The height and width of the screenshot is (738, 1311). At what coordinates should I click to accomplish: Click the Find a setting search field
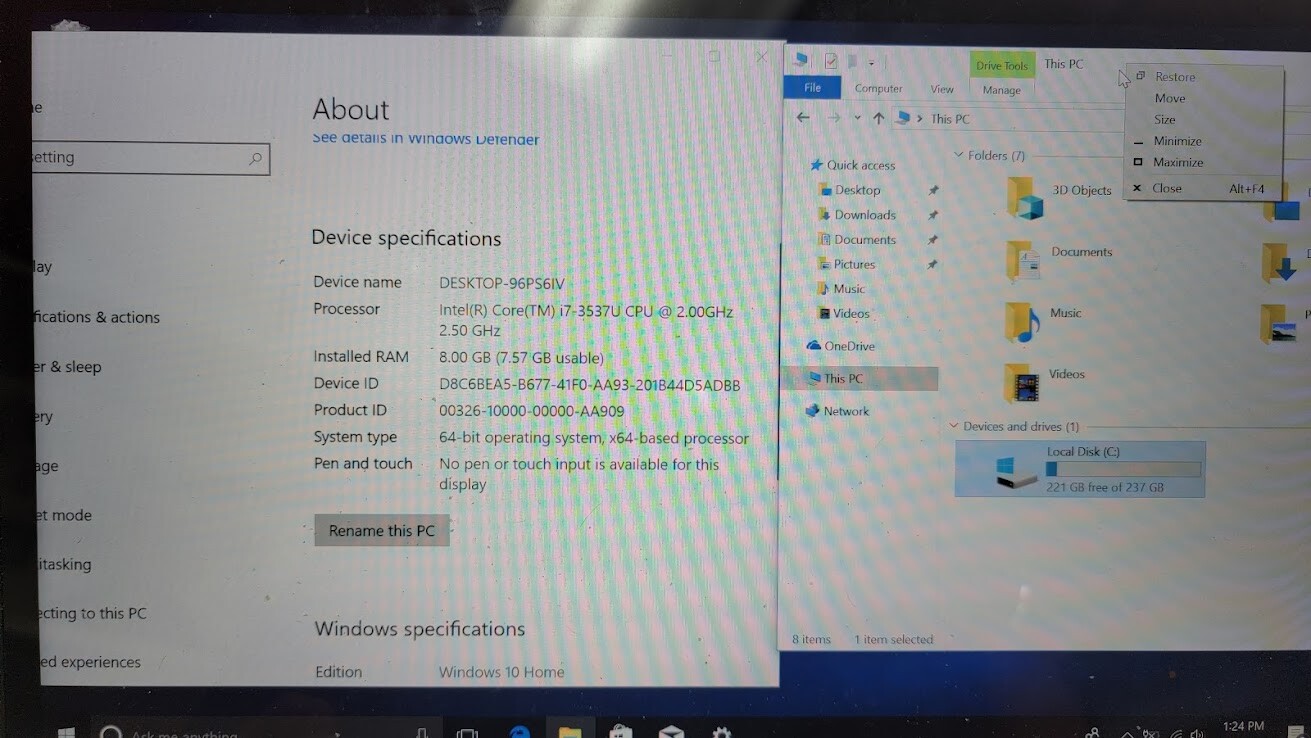[150, 158]
